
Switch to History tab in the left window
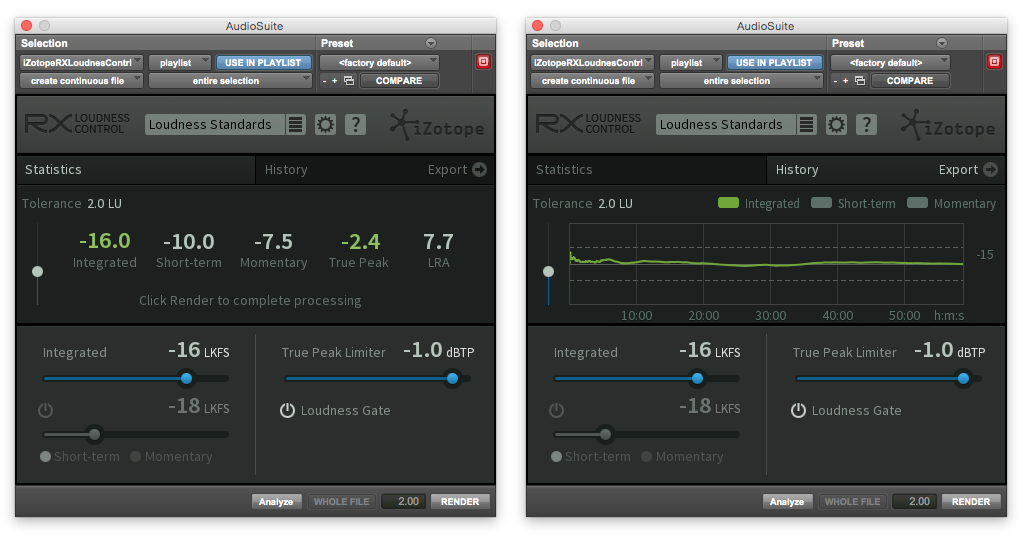tap(286, 170)
